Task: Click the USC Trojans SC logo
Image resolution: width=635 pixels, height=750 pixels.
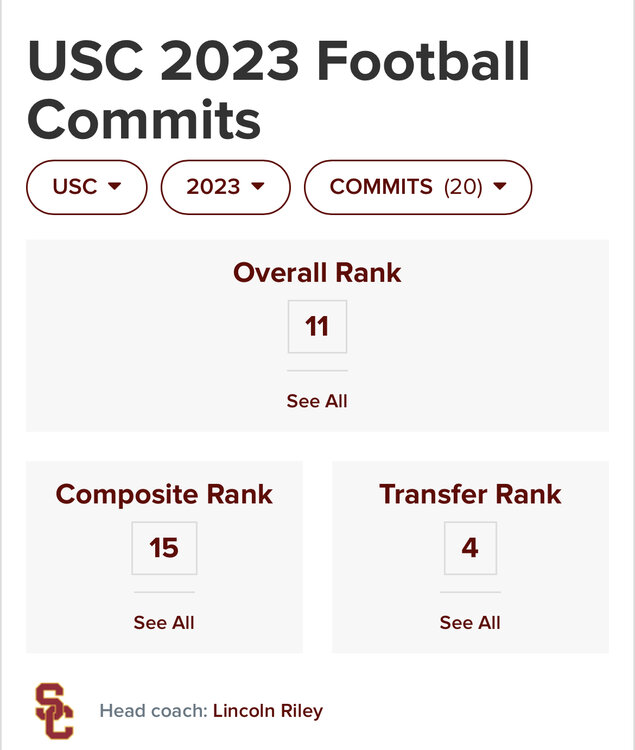Action: 54,711
